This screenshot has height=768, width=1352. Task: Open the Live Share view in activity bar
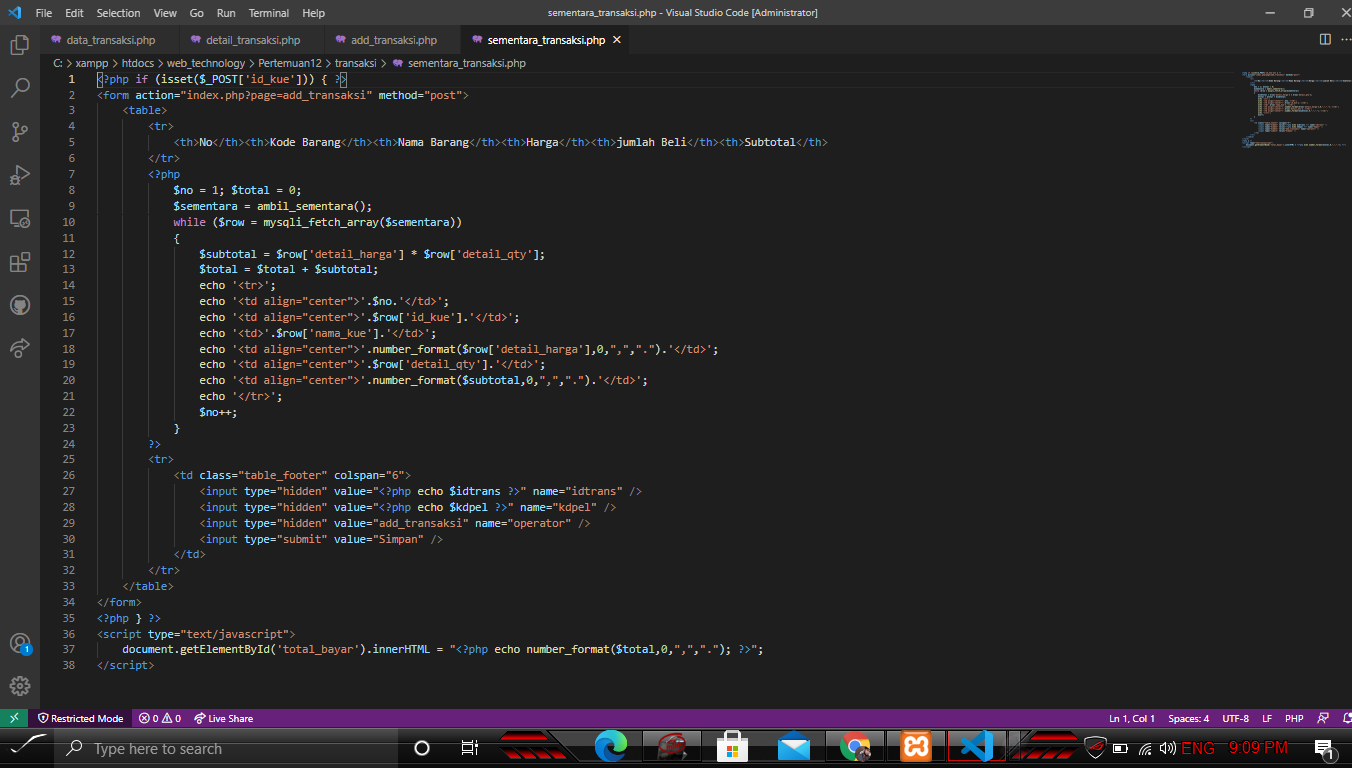click(x=20, y=348)
